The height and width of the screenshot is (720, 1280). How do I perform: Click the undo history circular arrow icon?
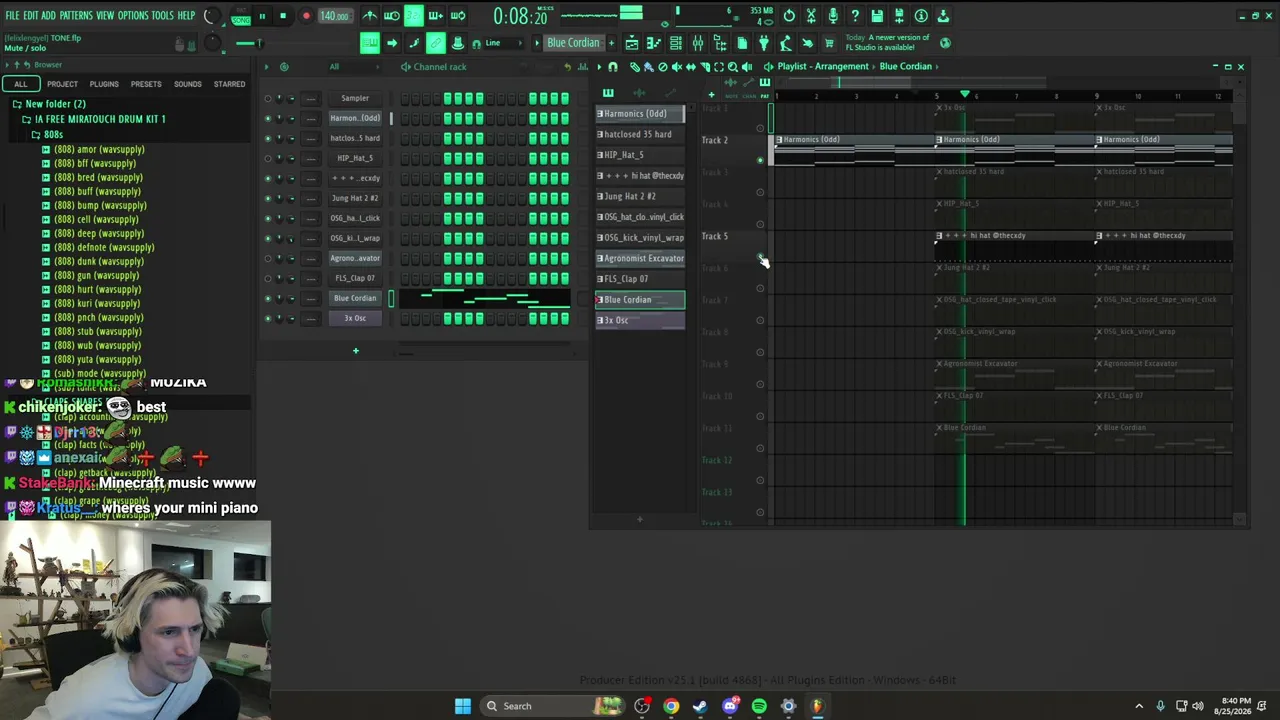point(789,16)
